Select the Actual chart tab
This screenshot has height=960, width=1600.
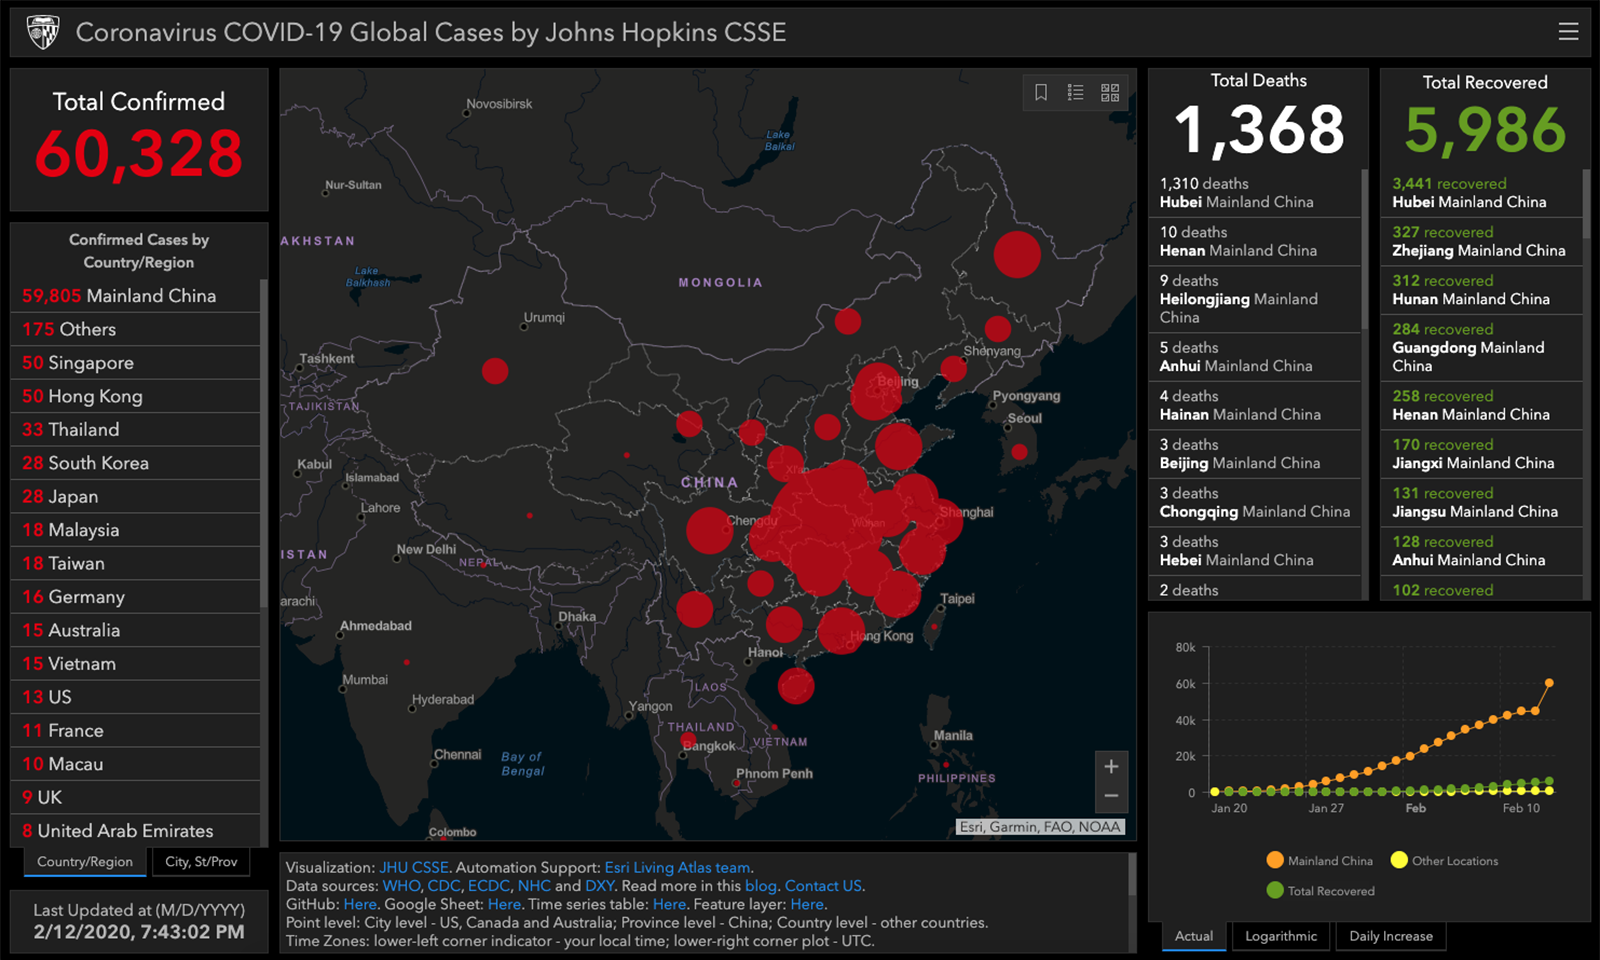point(1194,937)
